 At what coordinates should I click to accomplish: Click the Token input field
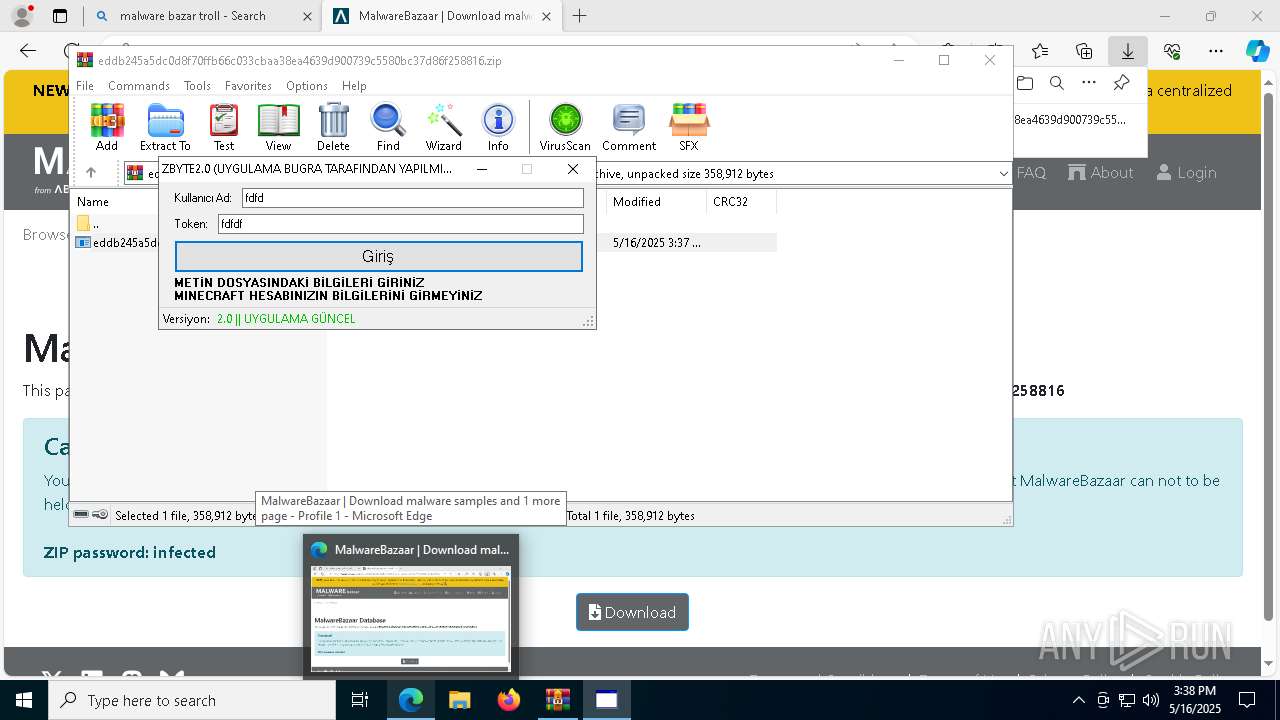click(x=400, y=224)
